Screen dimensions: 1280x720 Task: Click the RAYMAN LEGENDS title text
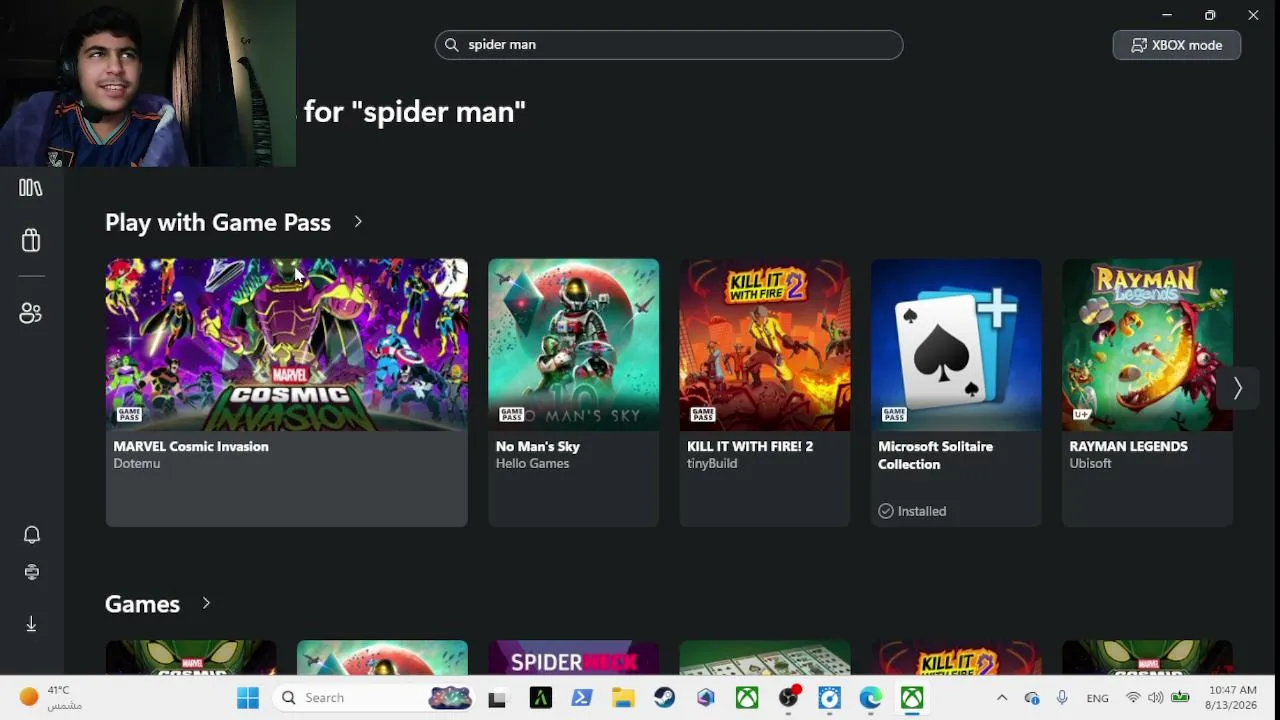coord(1128,447)
